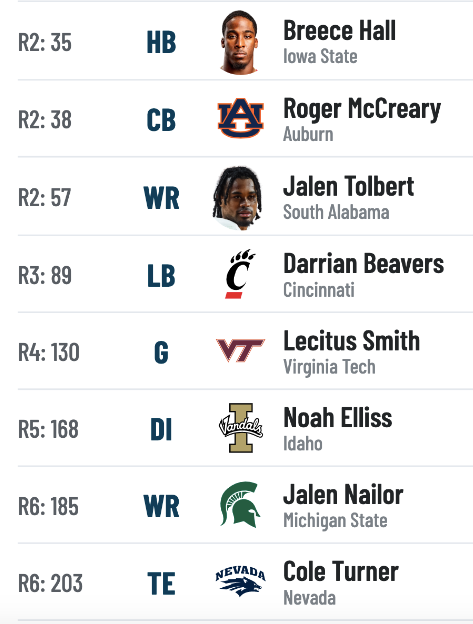473x624 pixels.
Task: Select the Virginia Tech VT logo
Action: (240, 350)
